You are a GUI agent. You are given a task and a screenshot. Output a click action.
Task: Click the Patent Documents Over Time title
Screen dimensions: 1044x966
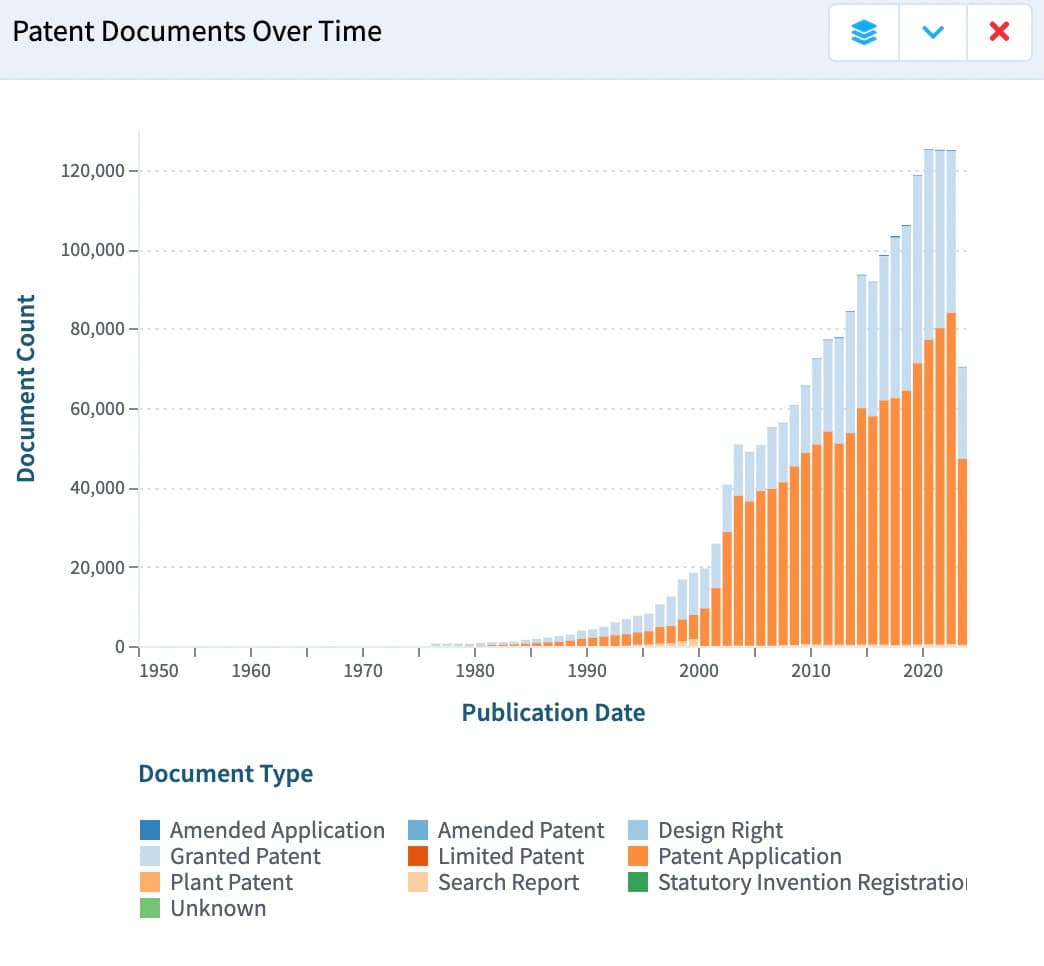pos(197,31)
